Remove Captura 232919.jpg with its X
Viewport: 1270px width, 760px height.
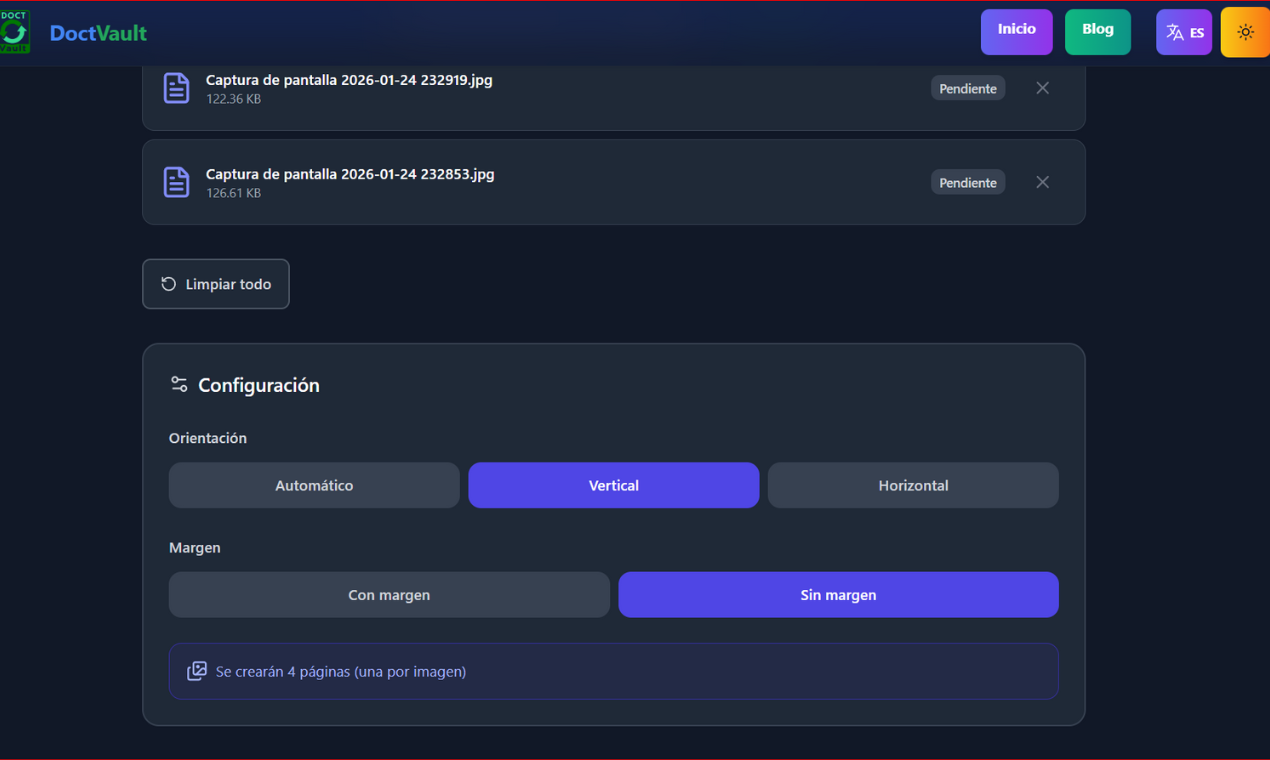[1042, 88]
